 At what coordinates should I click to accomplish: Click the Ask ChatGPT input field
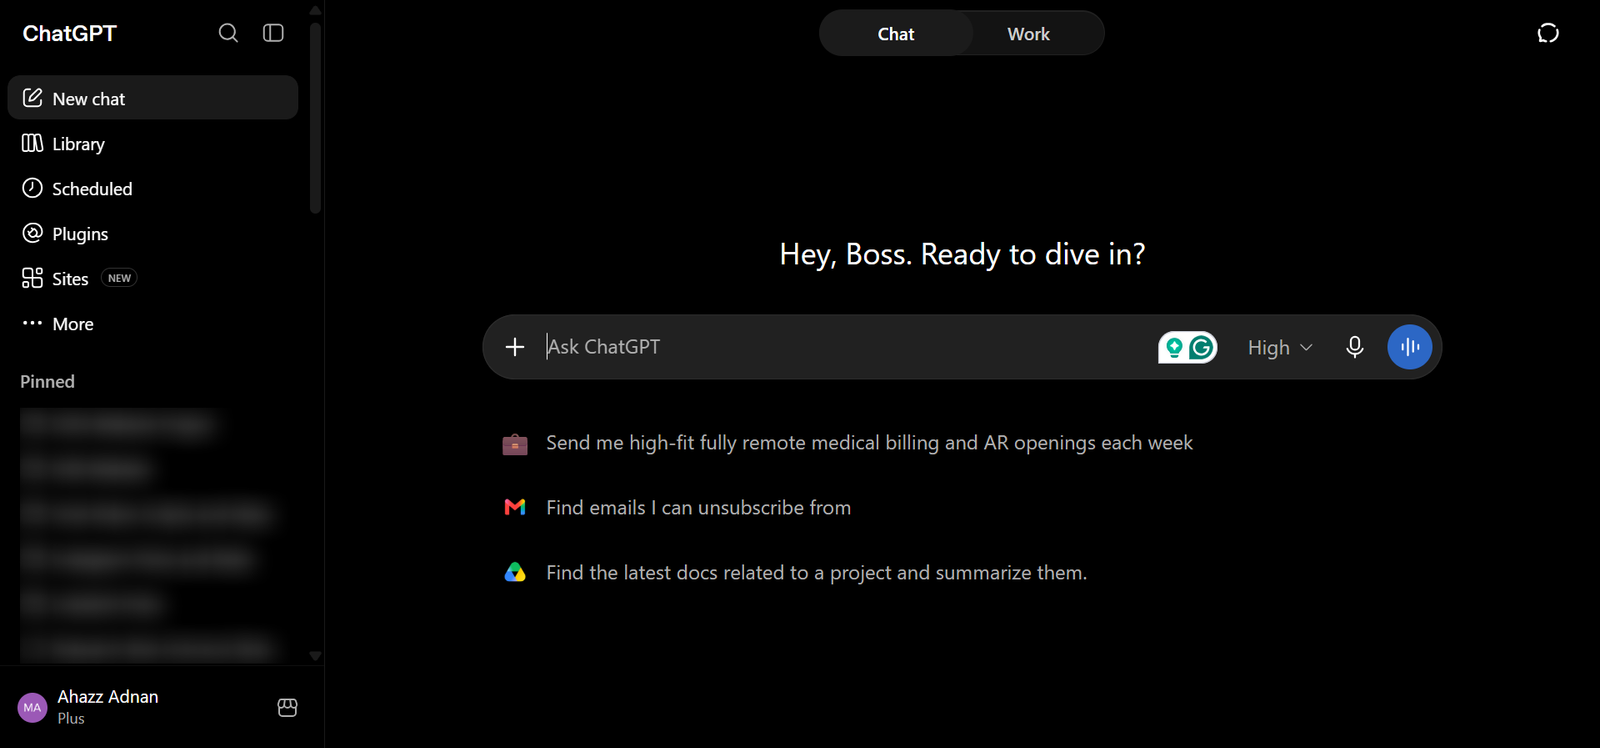(845, 347)
